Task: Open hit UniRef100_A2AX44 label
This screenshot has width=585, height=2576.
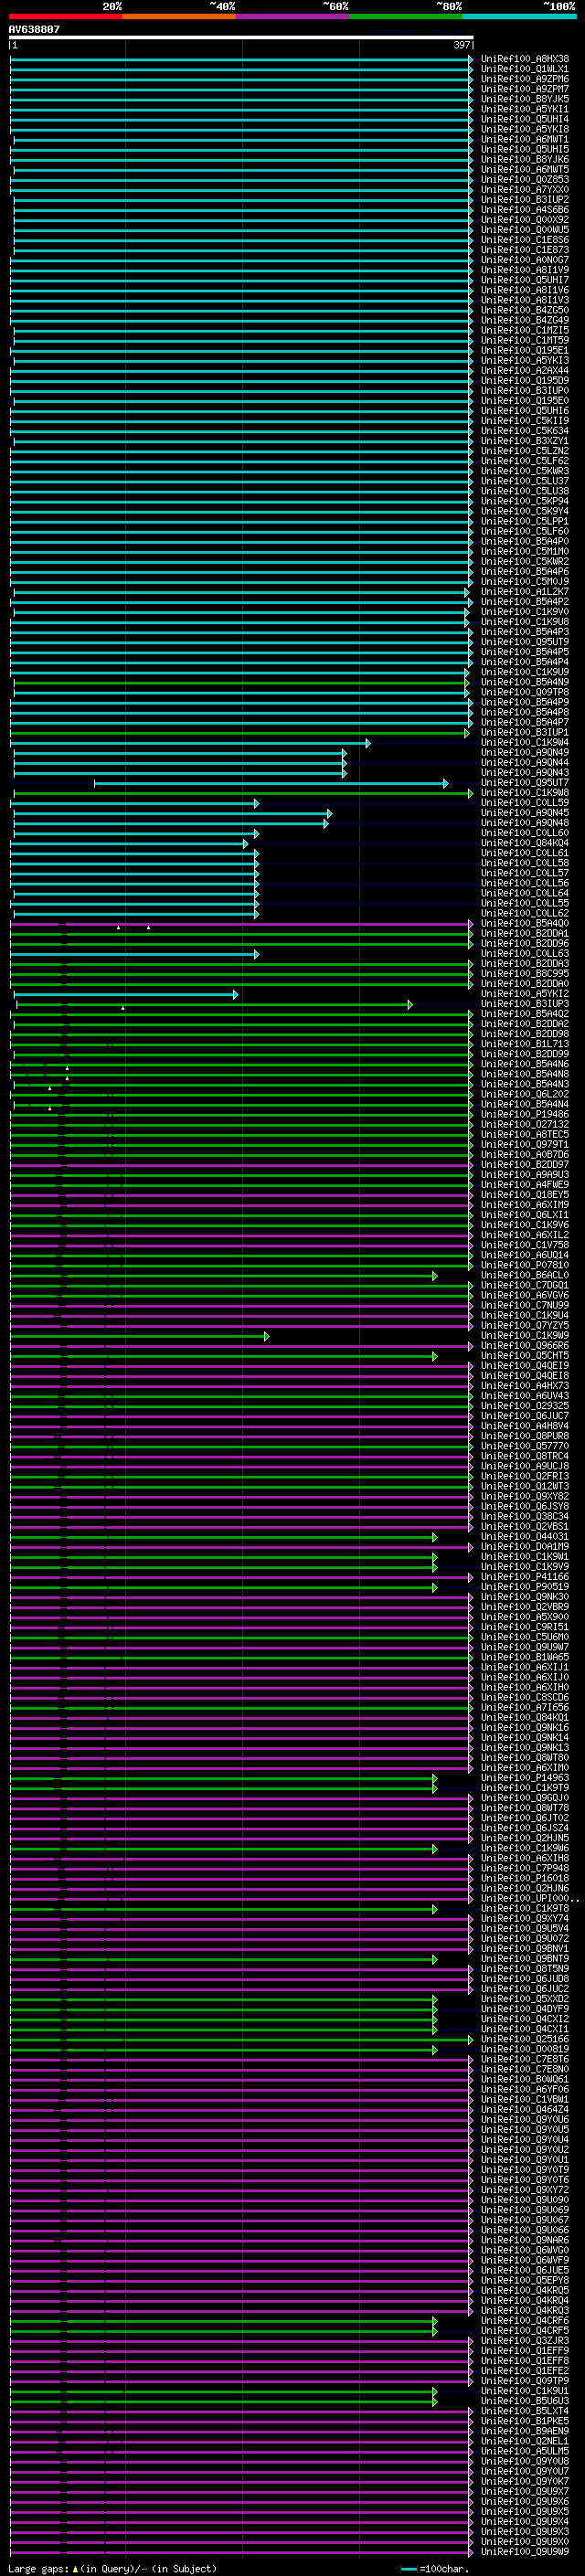Action: 525,371
